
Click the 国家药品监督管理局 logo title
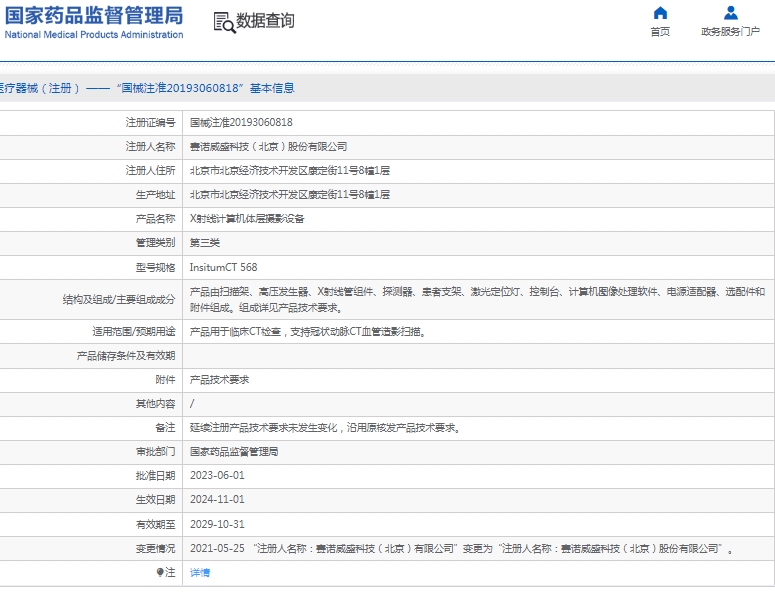(x=94, y=16)
